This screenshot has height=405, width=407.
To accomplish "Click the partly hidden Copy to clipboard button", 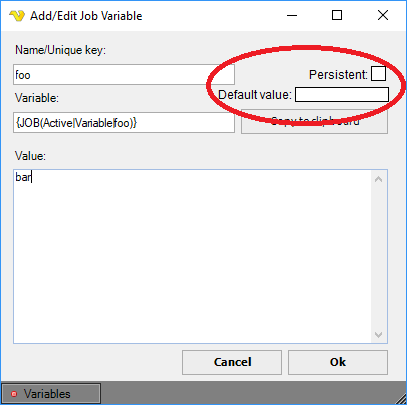I will 314,122.
